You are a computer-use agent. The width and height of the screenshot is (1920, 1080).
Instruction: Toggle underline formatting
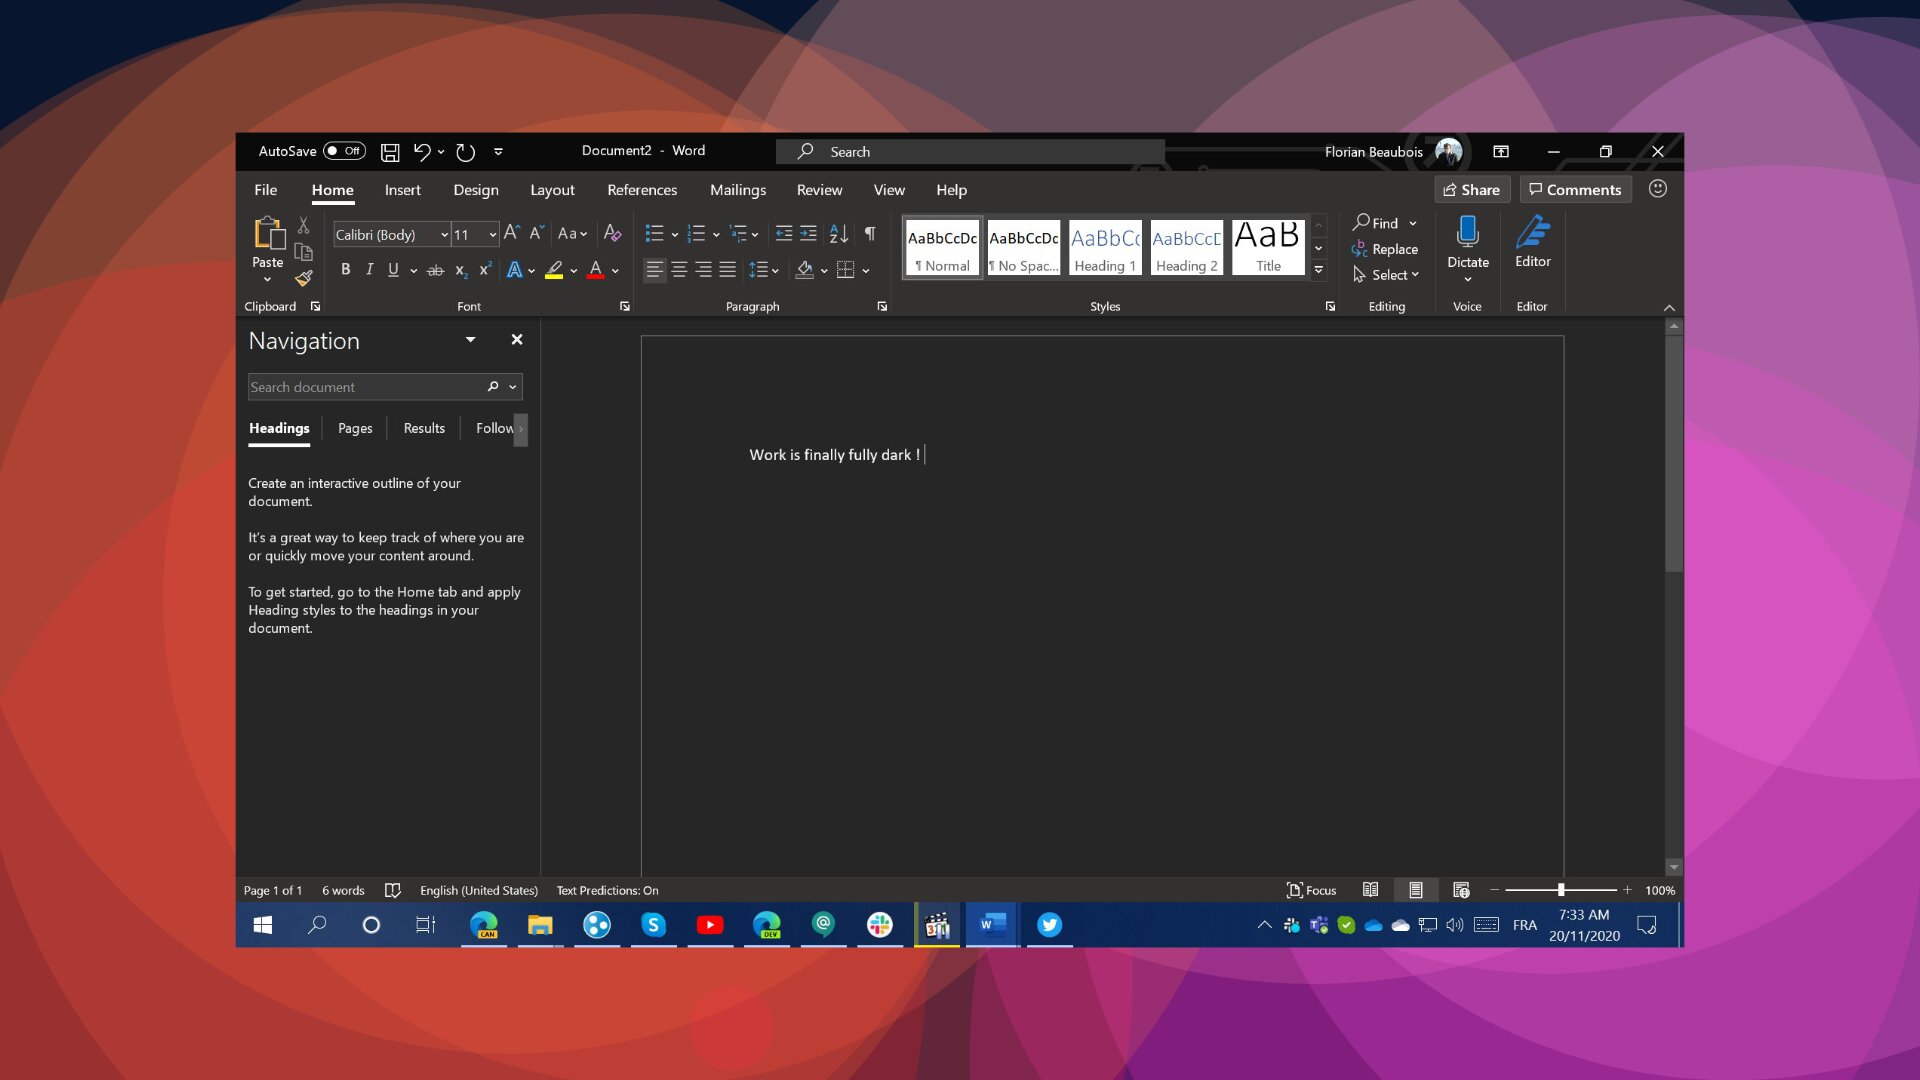[x=393, y=270]
